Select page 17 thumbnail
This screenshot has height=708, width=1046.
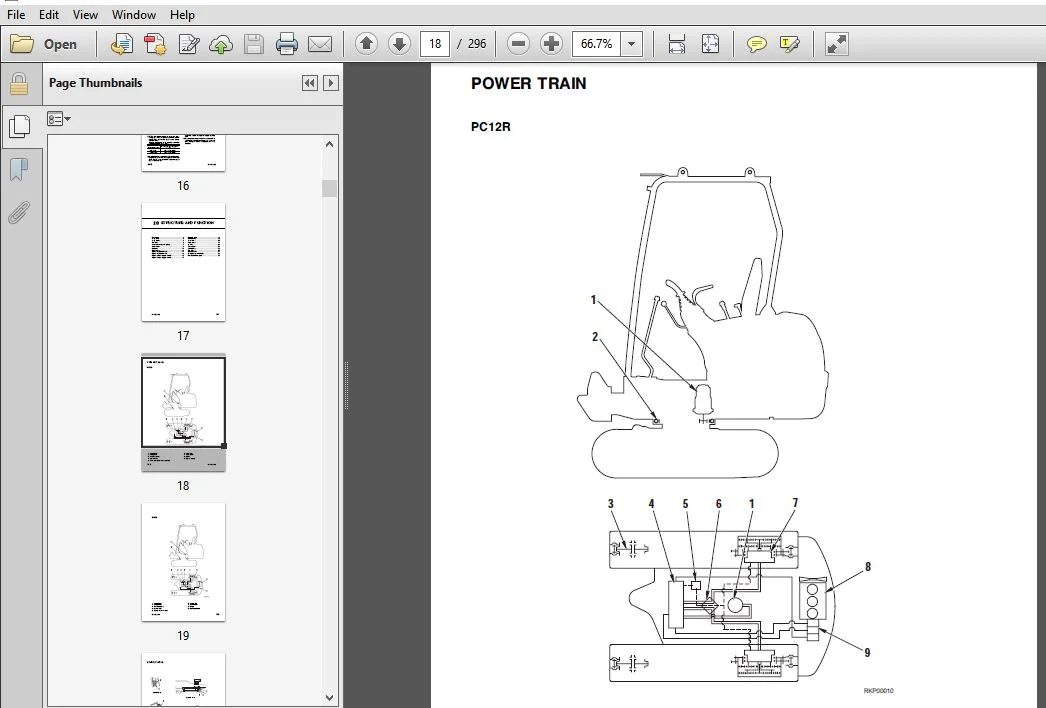pos(183,262)
